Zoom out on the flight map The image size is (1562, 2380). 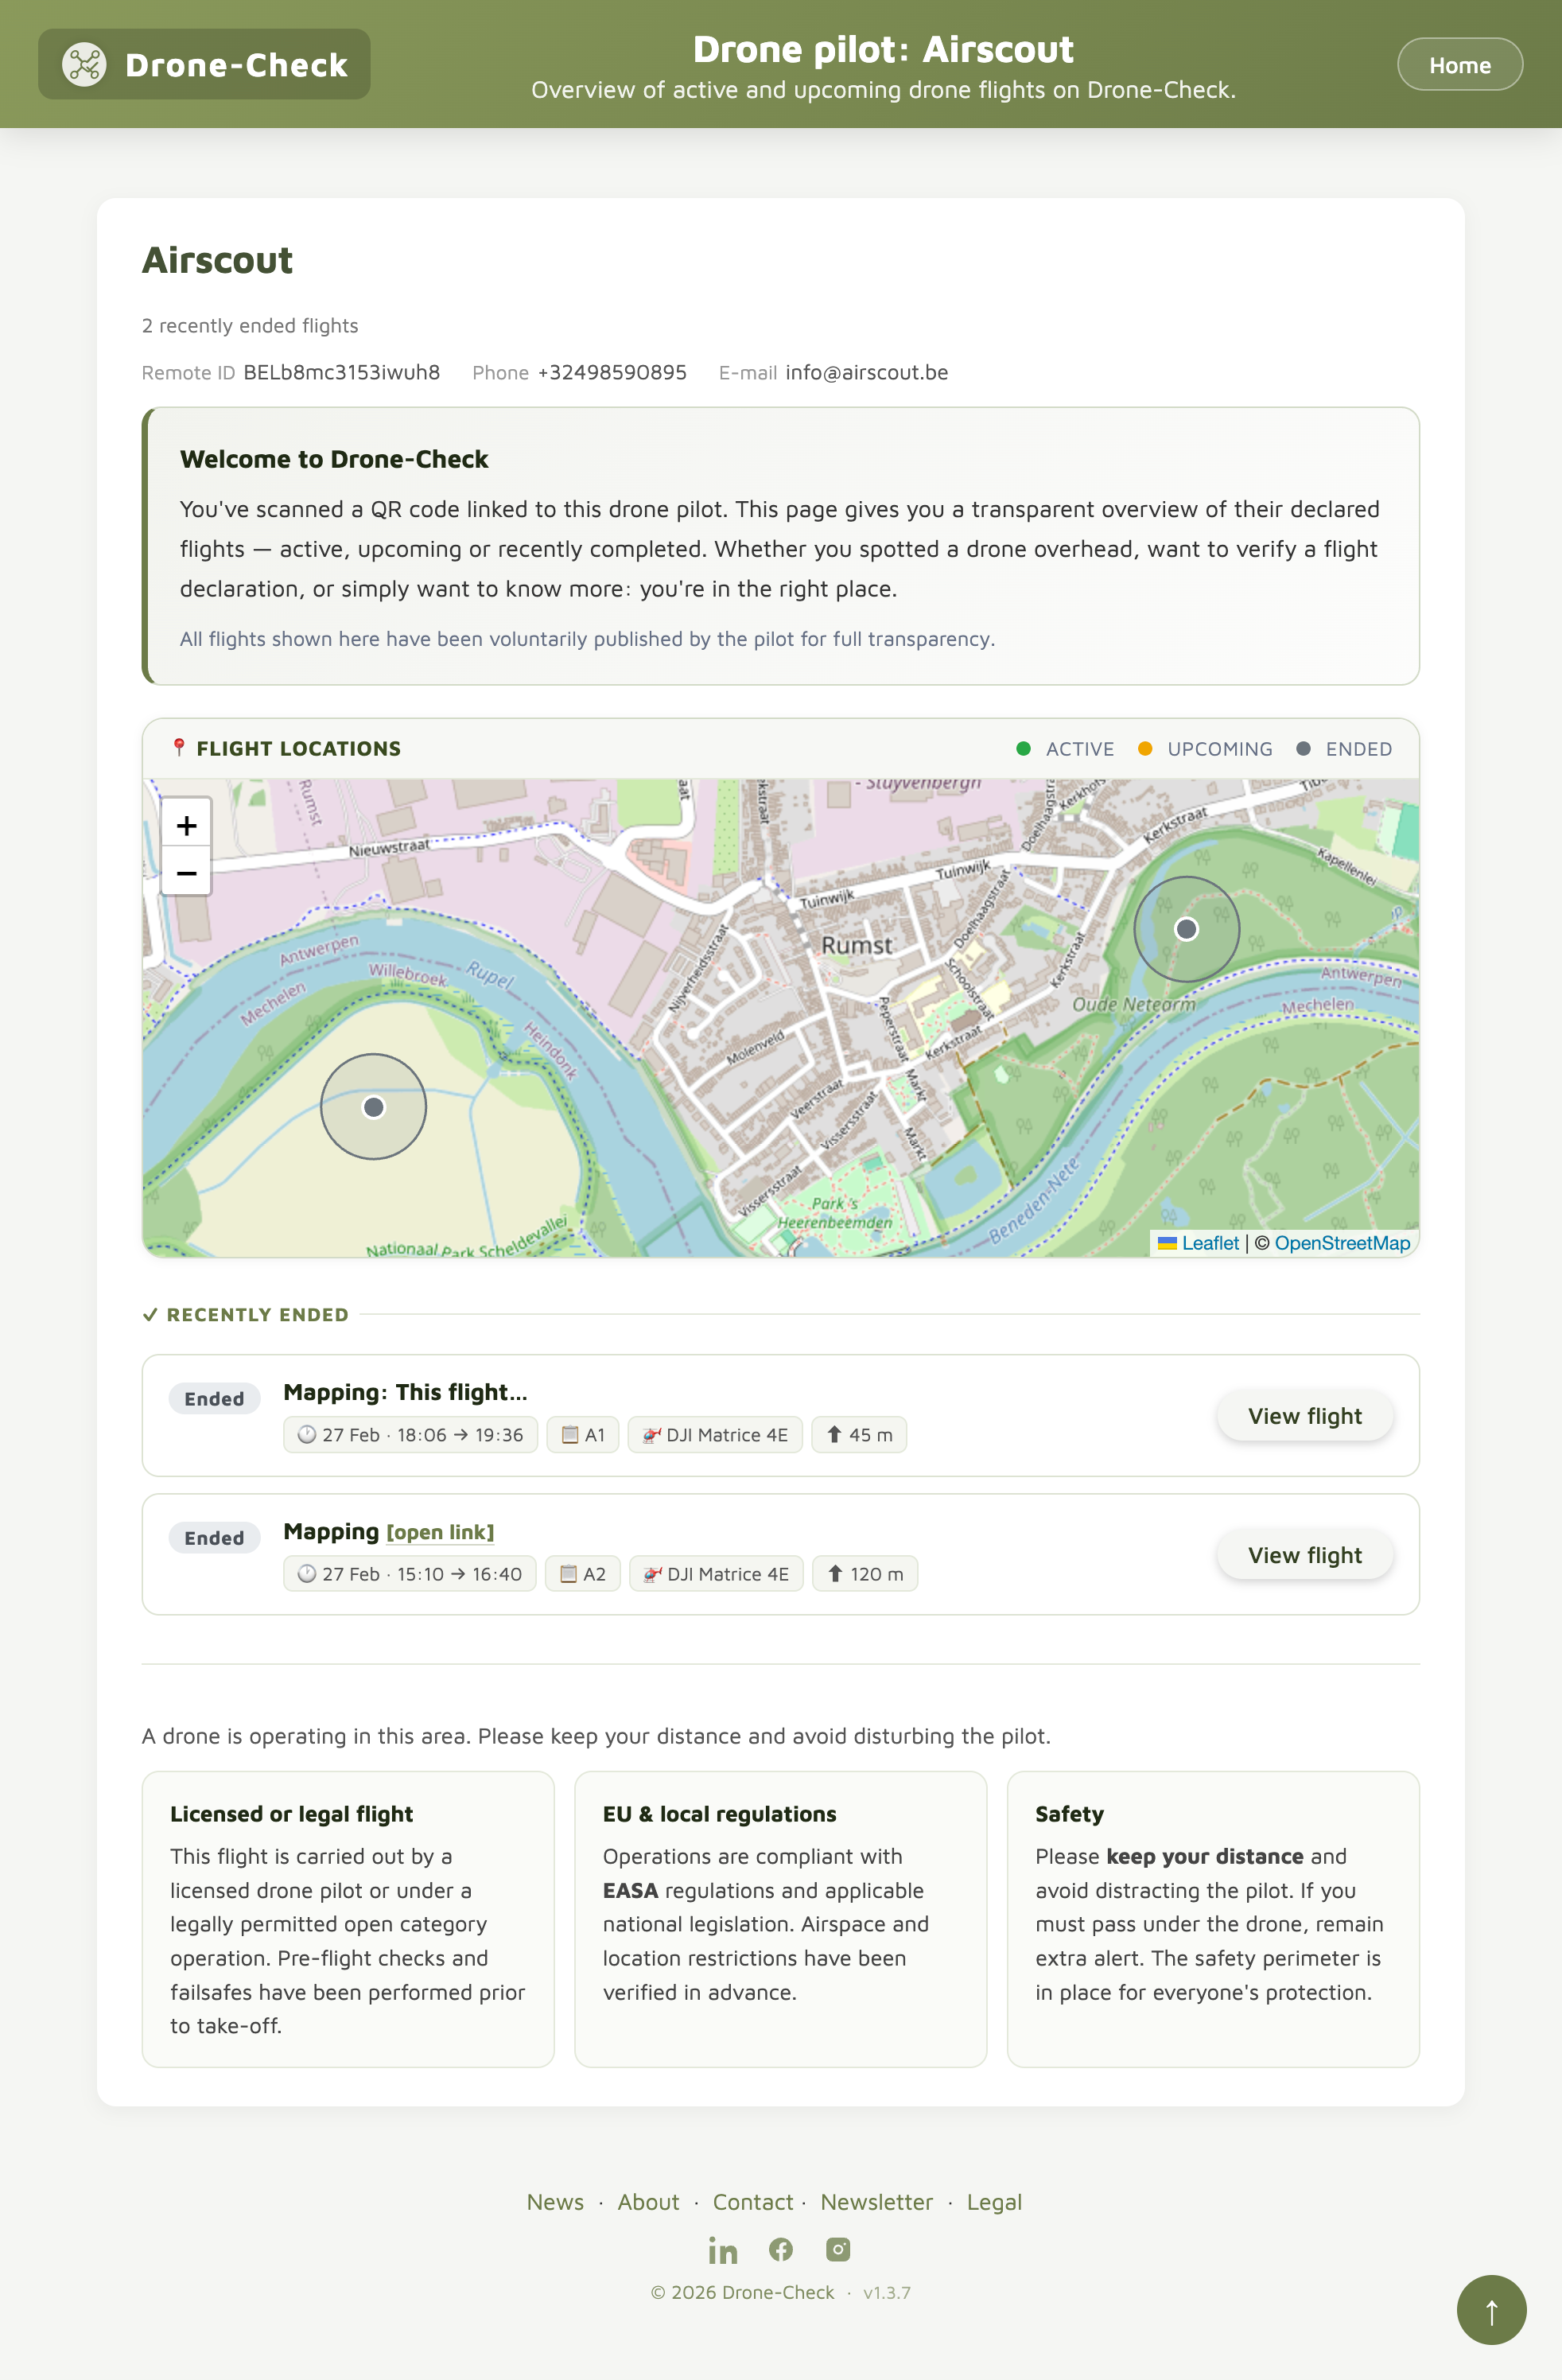pos(186,873)
